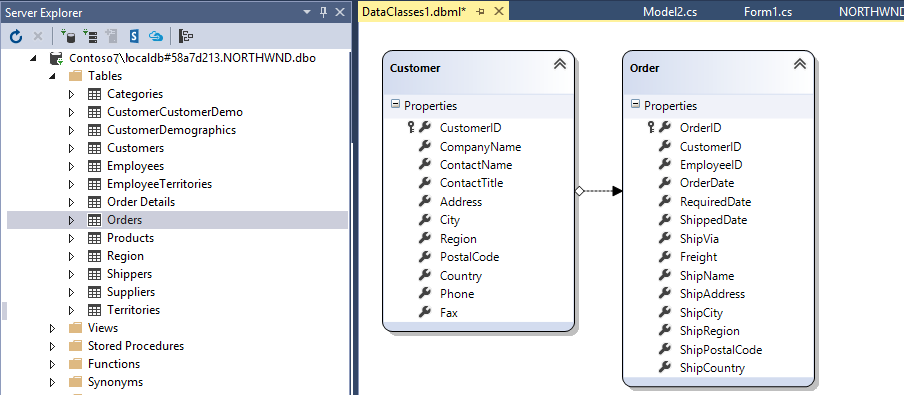904x395 pixels.
Task: Click the table icon beside Categories
Action: click(94, 94)
